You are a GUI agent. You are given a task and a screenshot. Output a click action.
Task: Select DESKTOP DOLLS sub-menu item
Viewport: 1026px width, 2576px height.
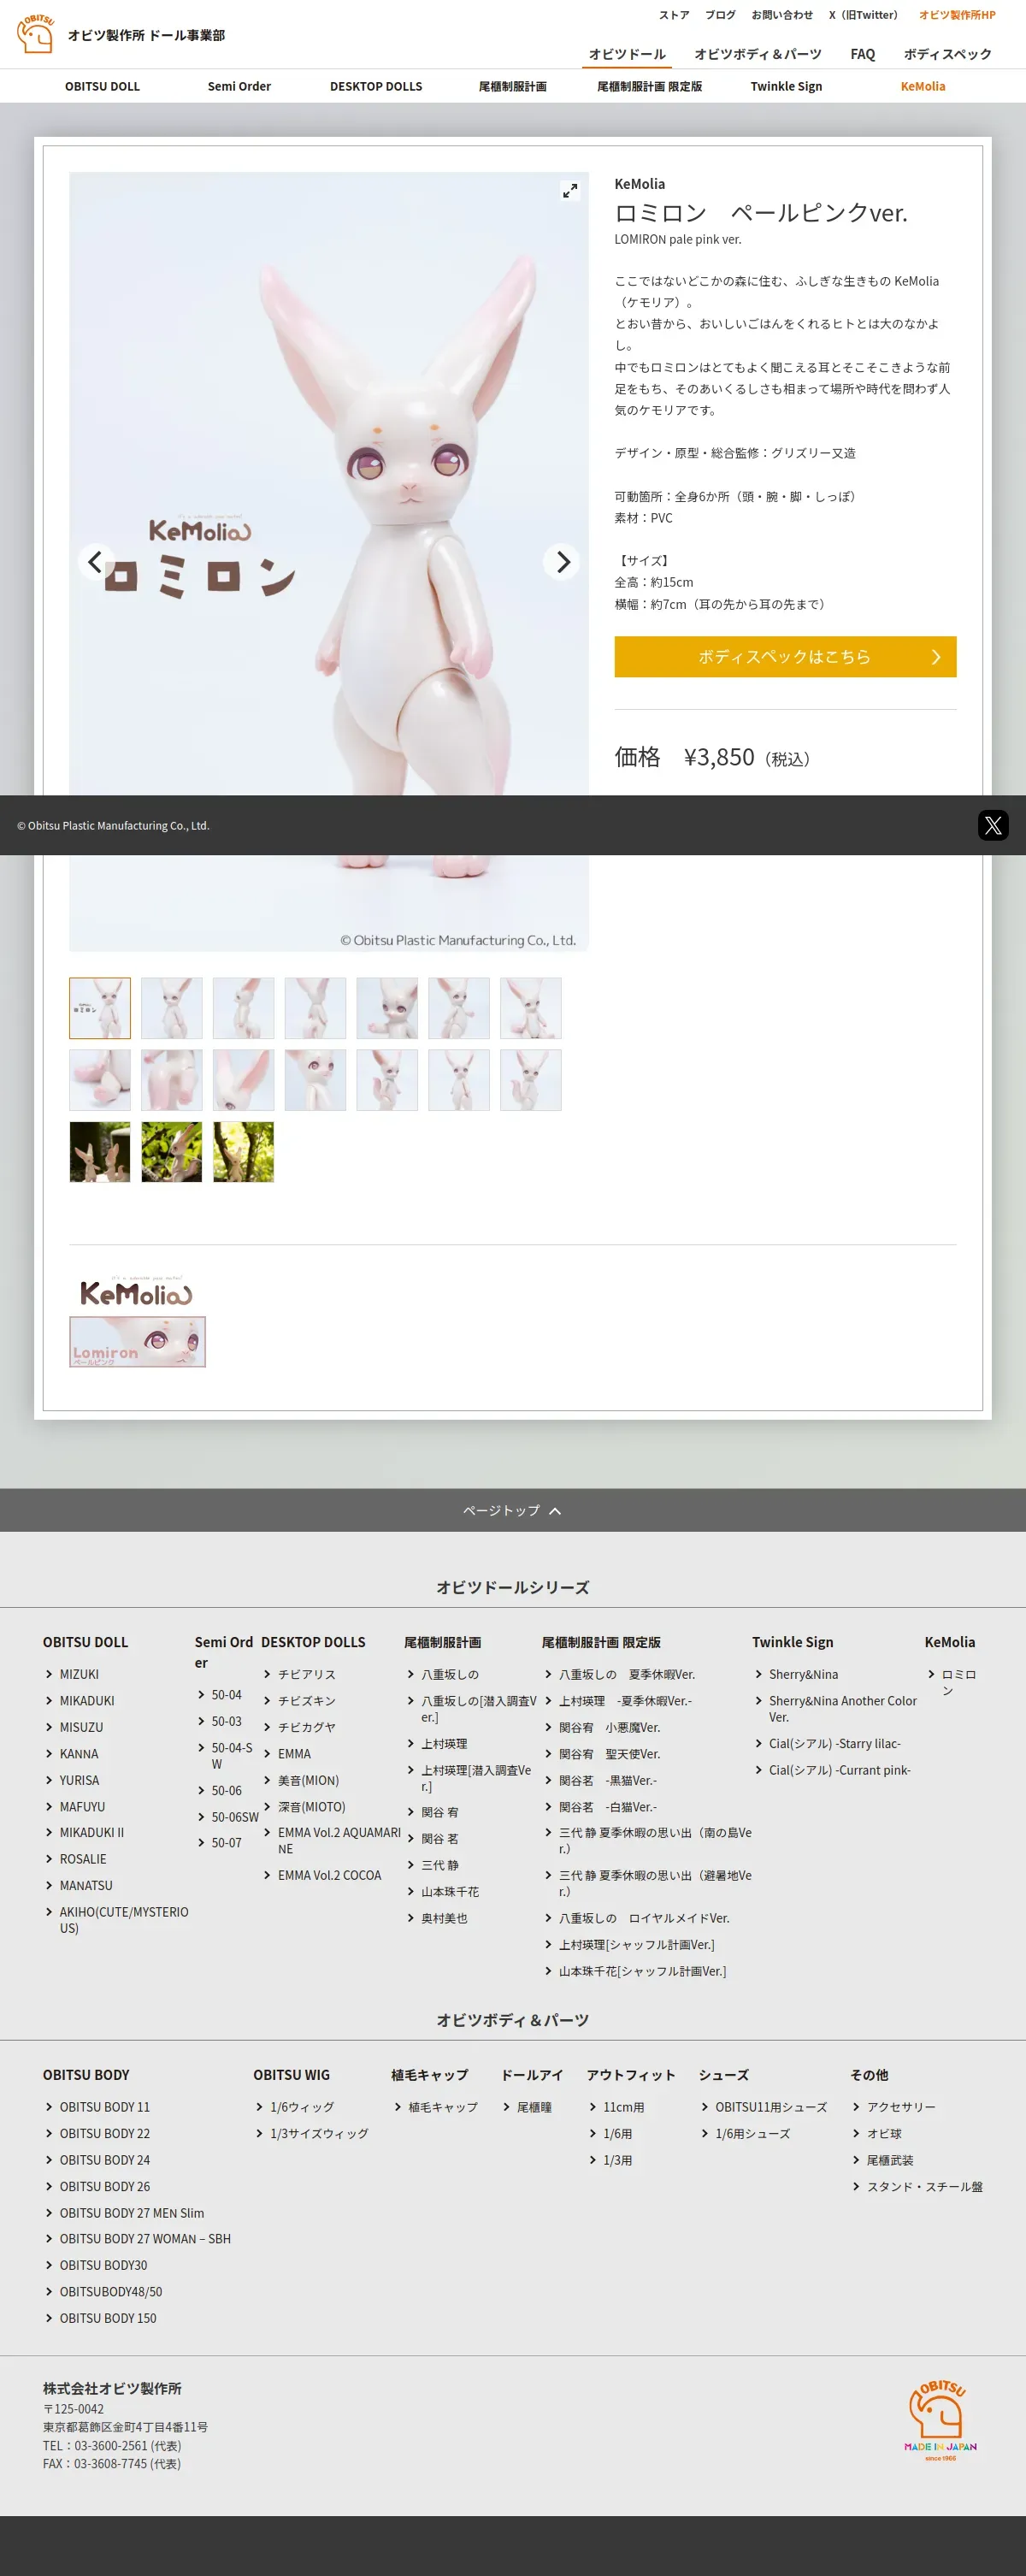[x=376, y=86]
